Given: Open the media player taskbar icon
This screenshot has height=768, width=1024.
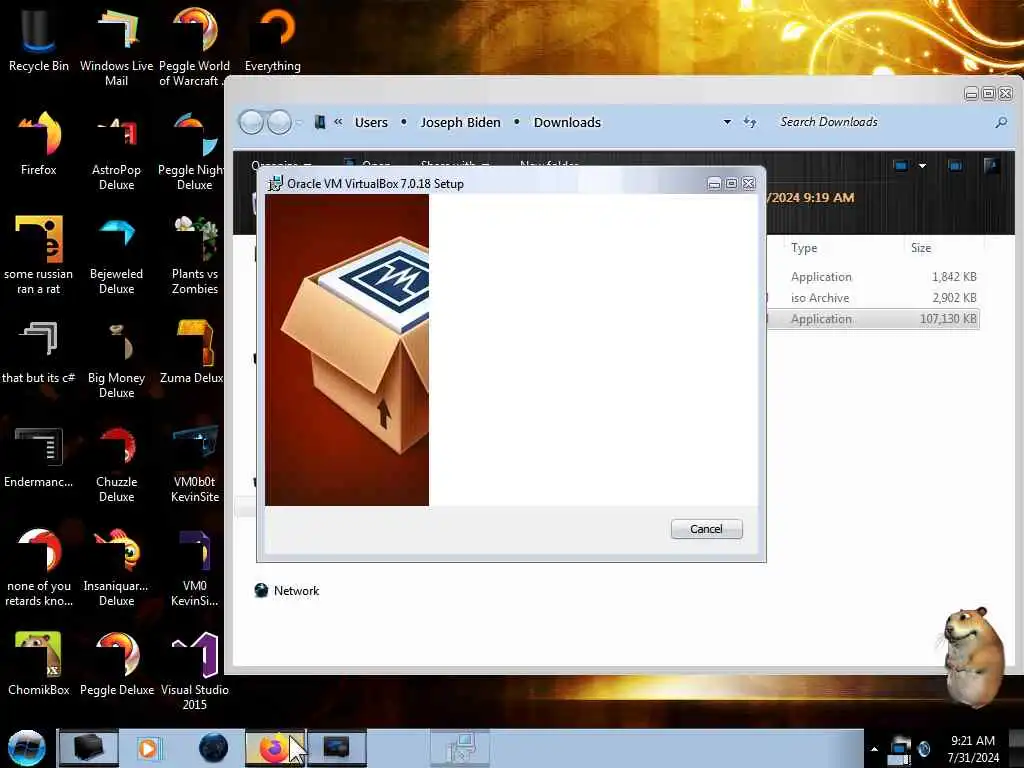Looking at the screenshot, I should click(150, 748).
